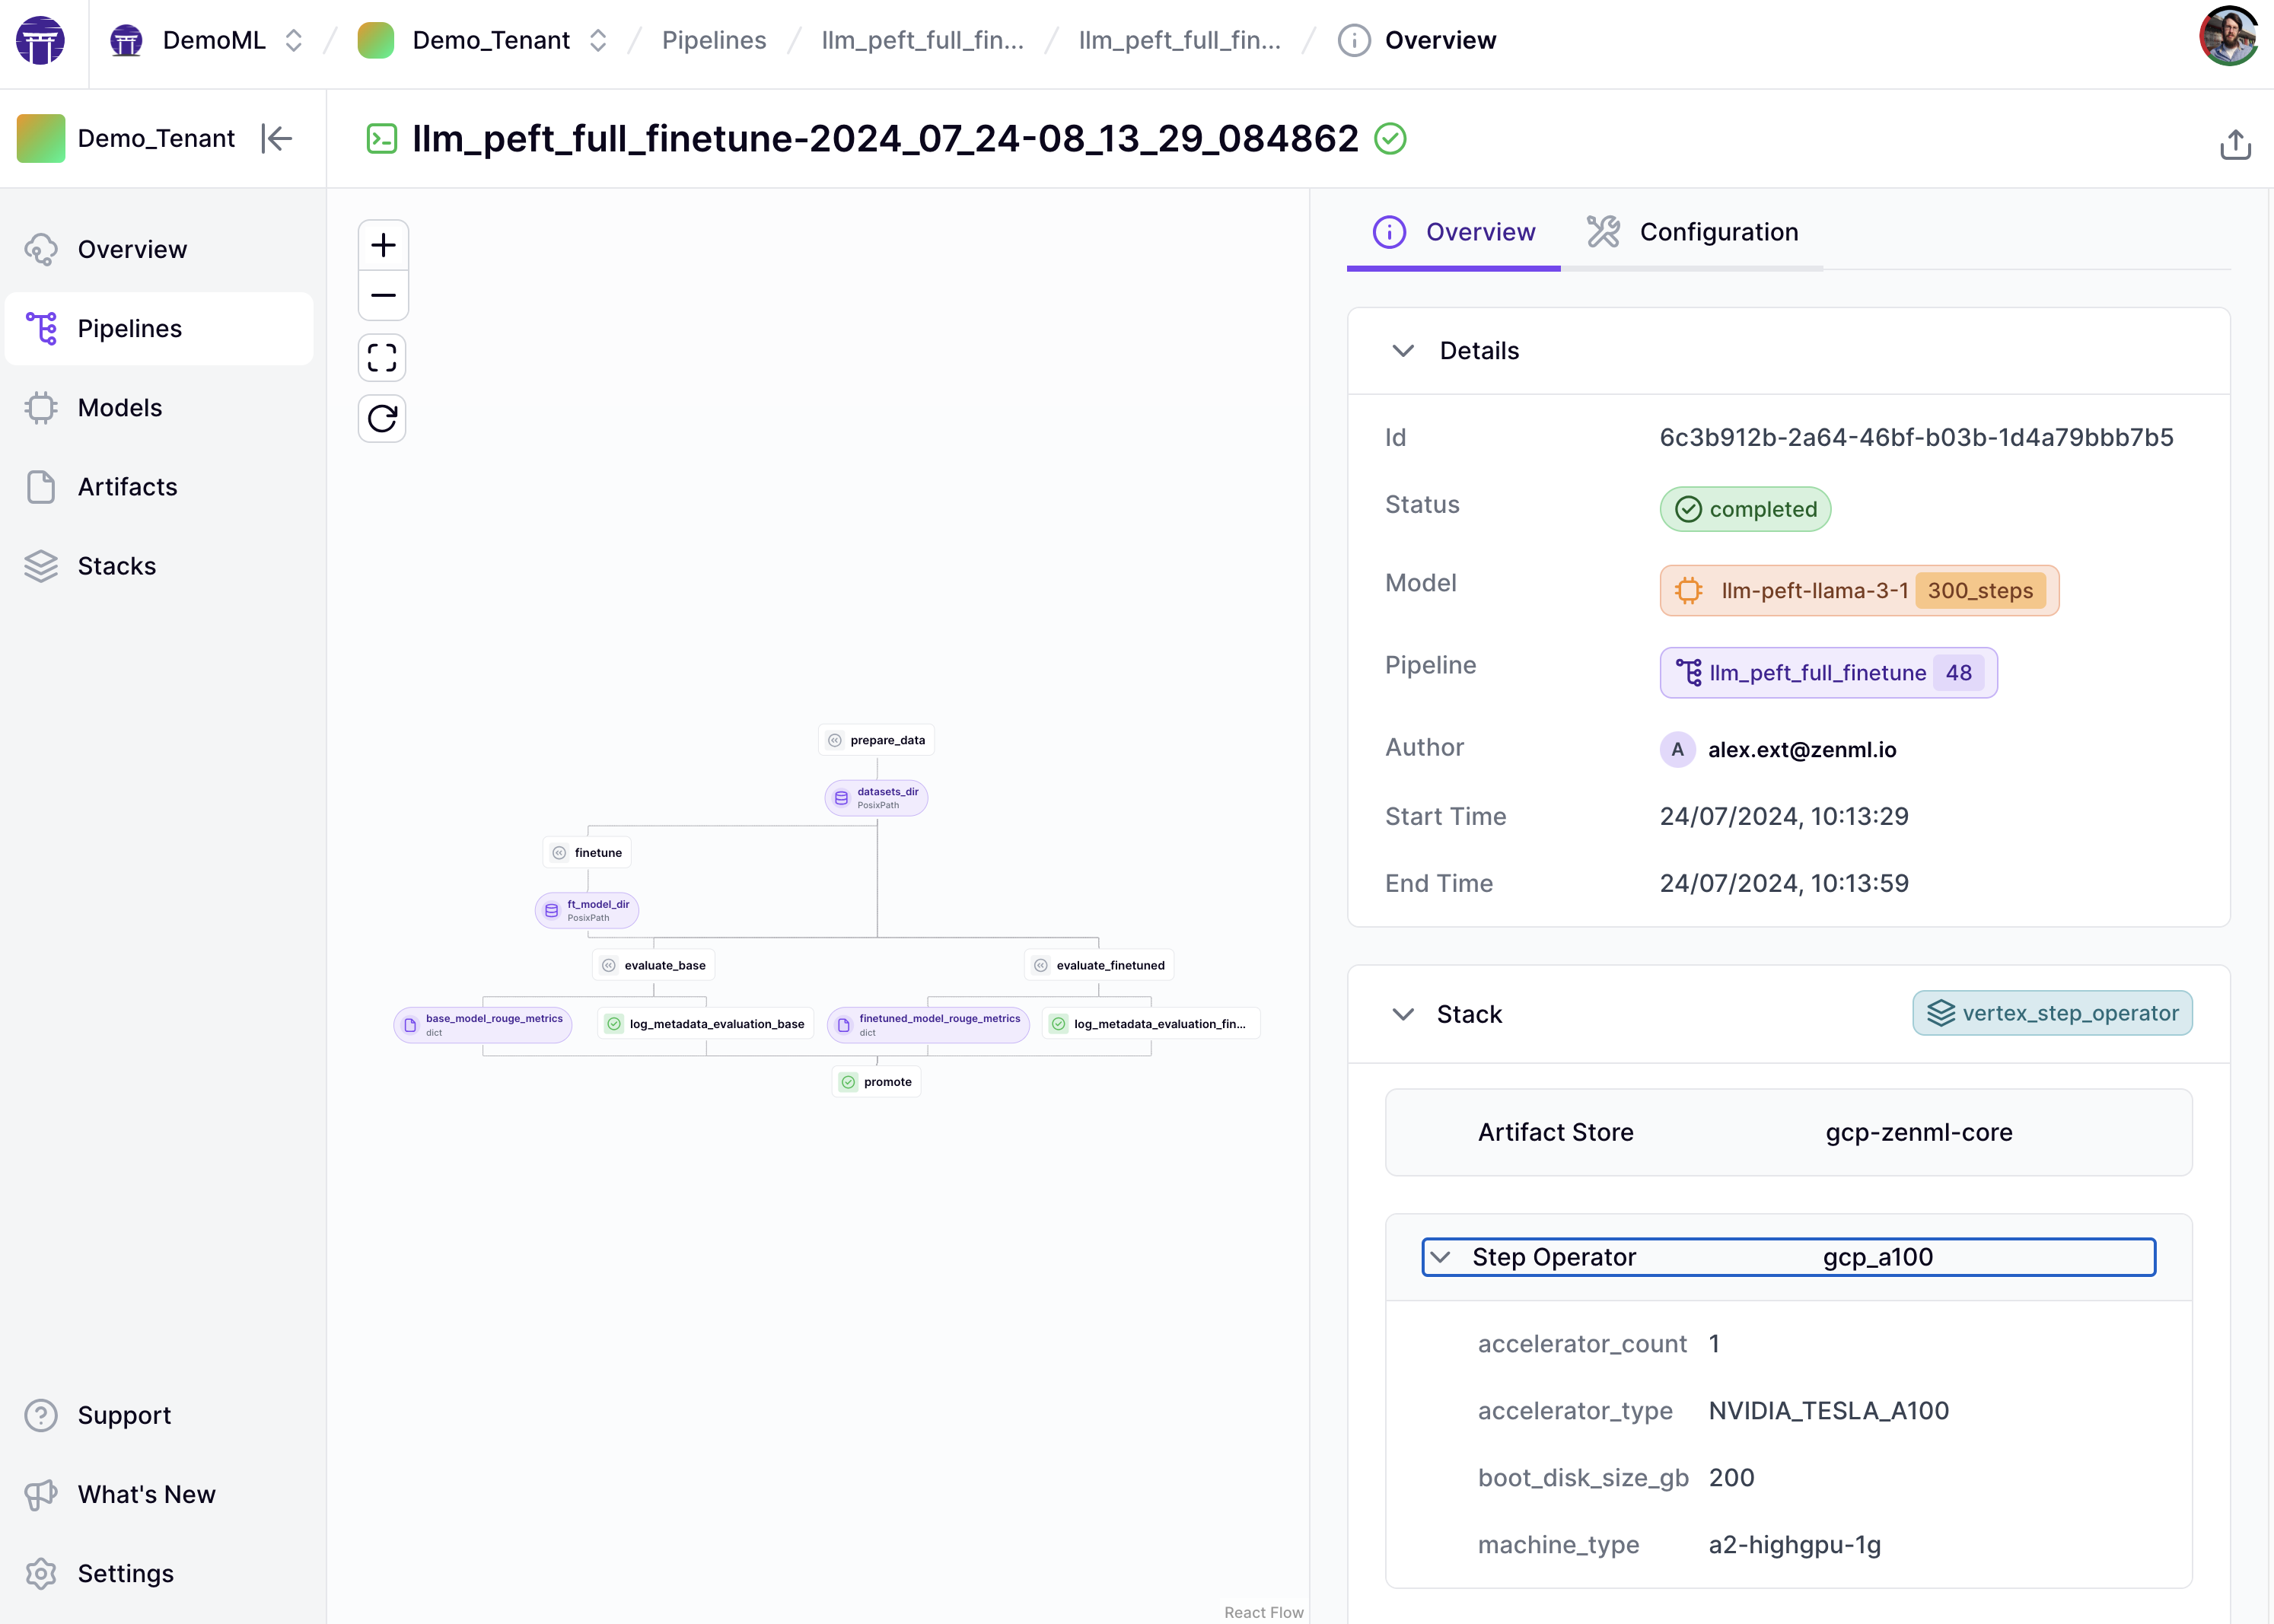Click the ZenML logo home icon
The width and height of the screenshot is (2274, 1624).
tap(41, 41)
